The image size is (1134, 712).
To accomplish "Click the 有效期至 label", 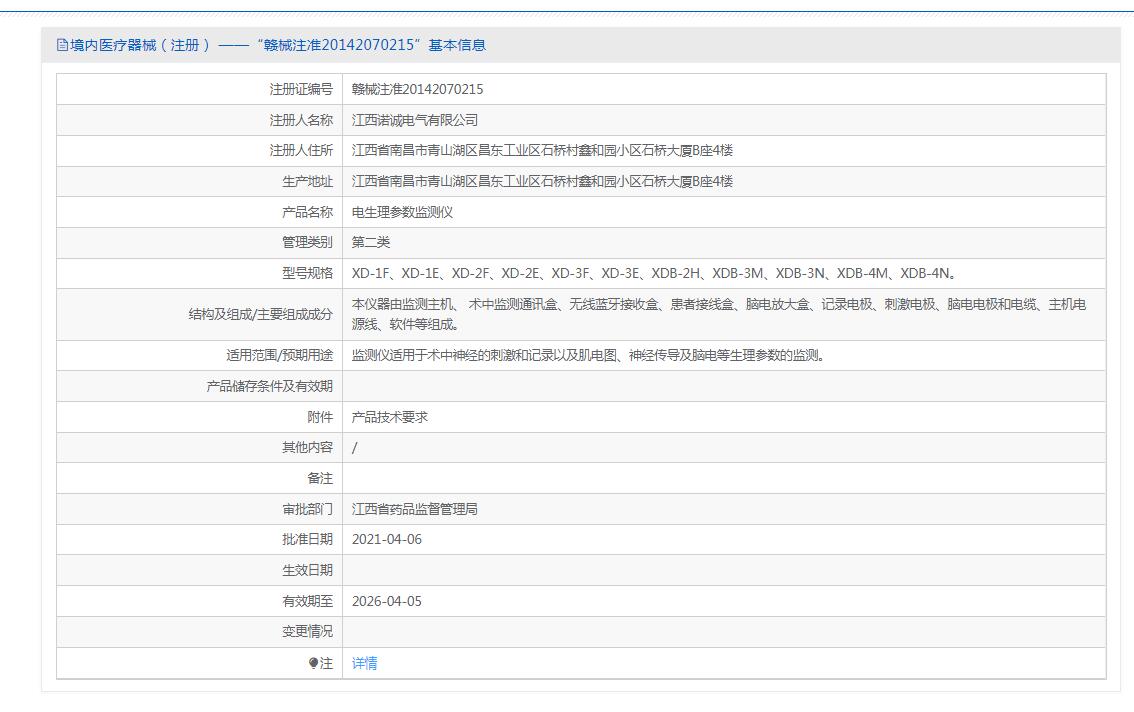I will coord(307,601).
